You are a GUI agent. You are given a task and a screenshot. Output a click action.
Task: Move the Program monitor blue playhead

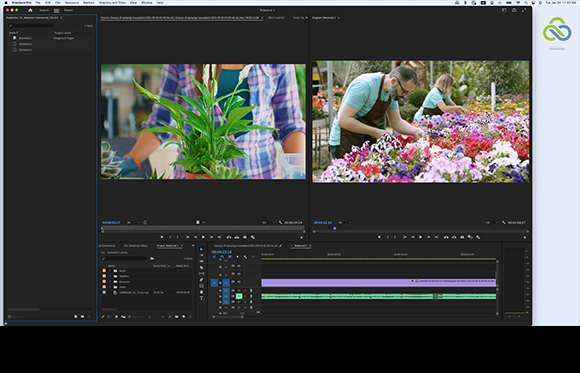click(335, 228)
